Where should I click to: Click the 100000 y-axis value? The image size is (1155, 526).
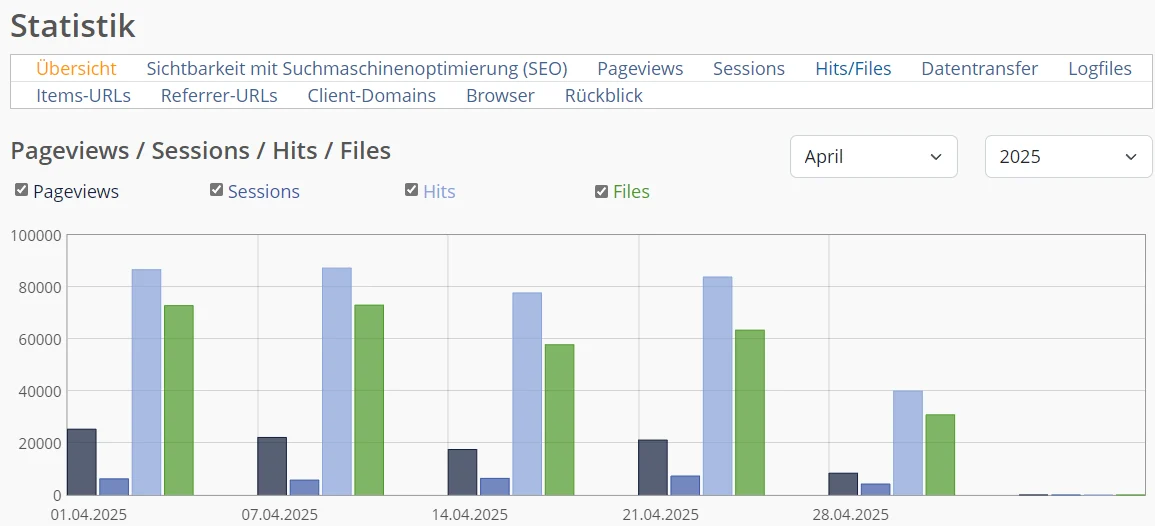point(36,236)
